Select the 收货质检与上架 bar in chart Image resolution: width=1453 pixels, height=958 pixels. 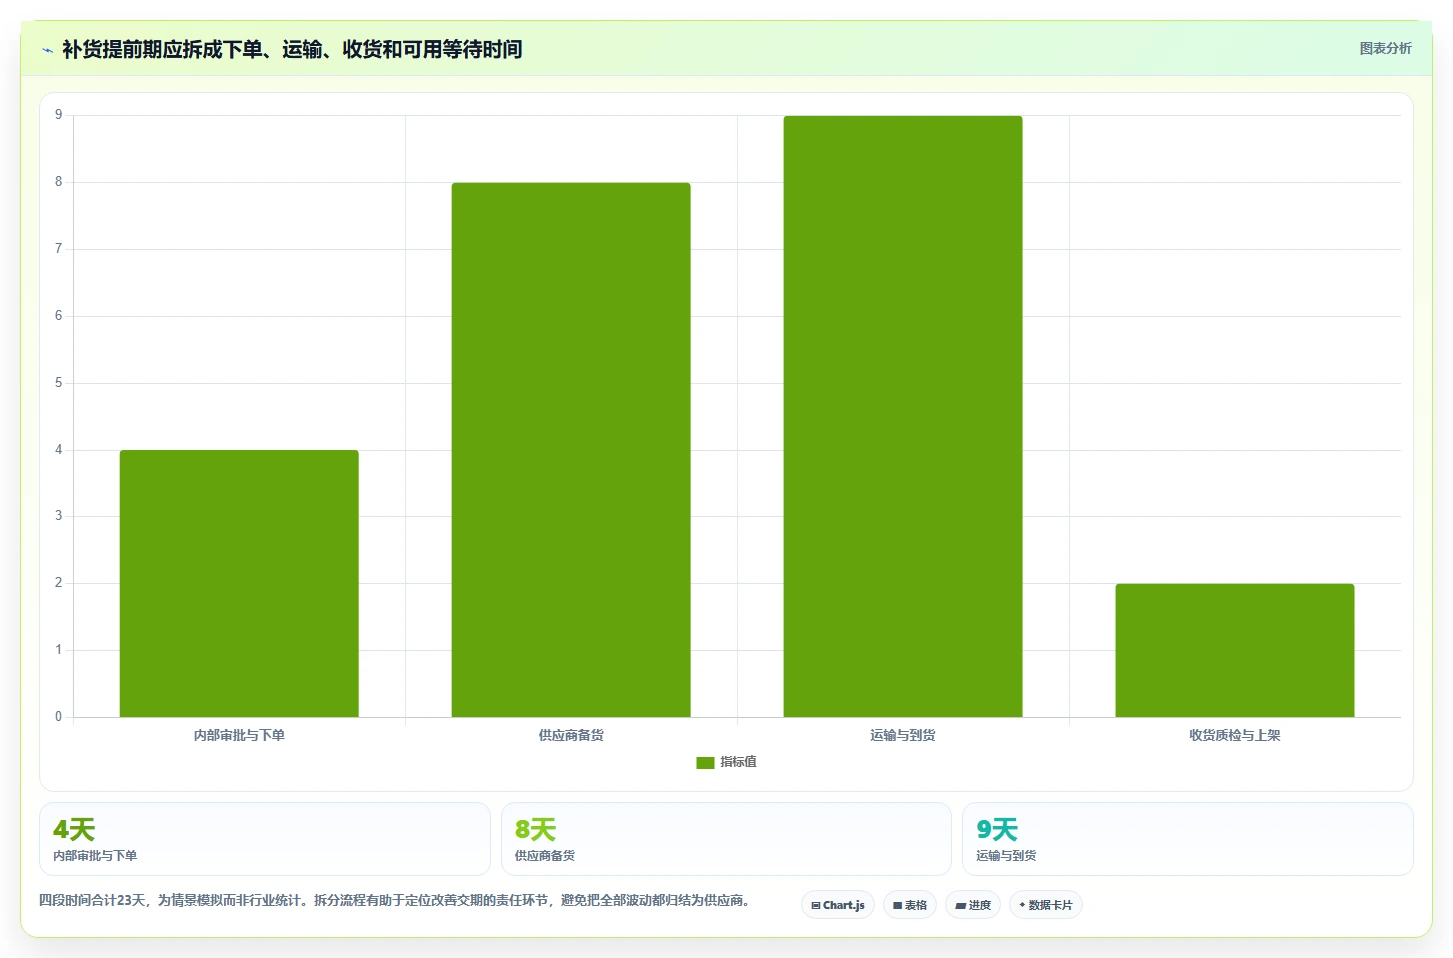pyautogui.click(x=1235, y=650)
